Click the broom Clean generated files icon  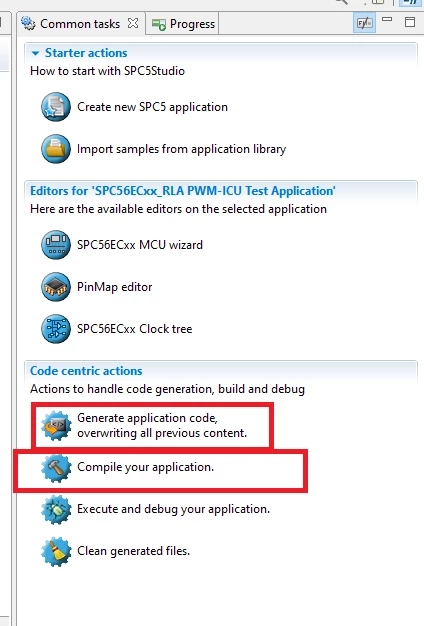(56, 551)
